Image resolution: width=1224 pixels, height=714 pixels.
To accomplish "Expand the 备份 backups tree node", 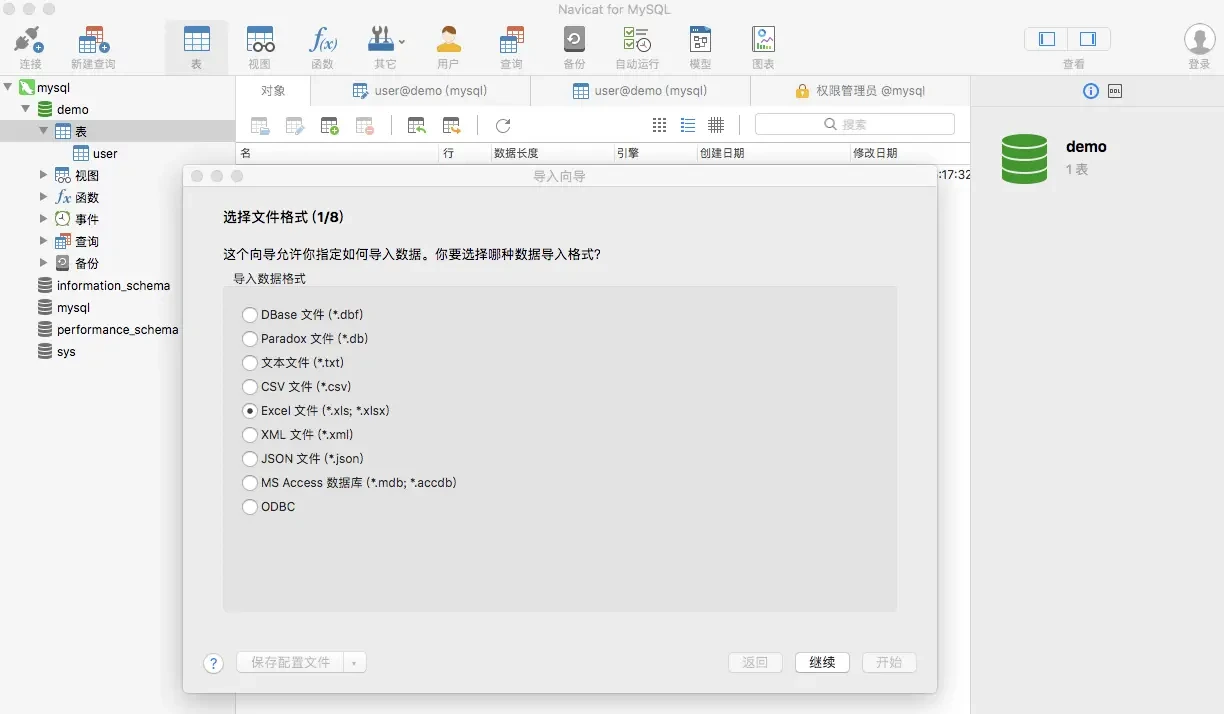I will 43,263.
